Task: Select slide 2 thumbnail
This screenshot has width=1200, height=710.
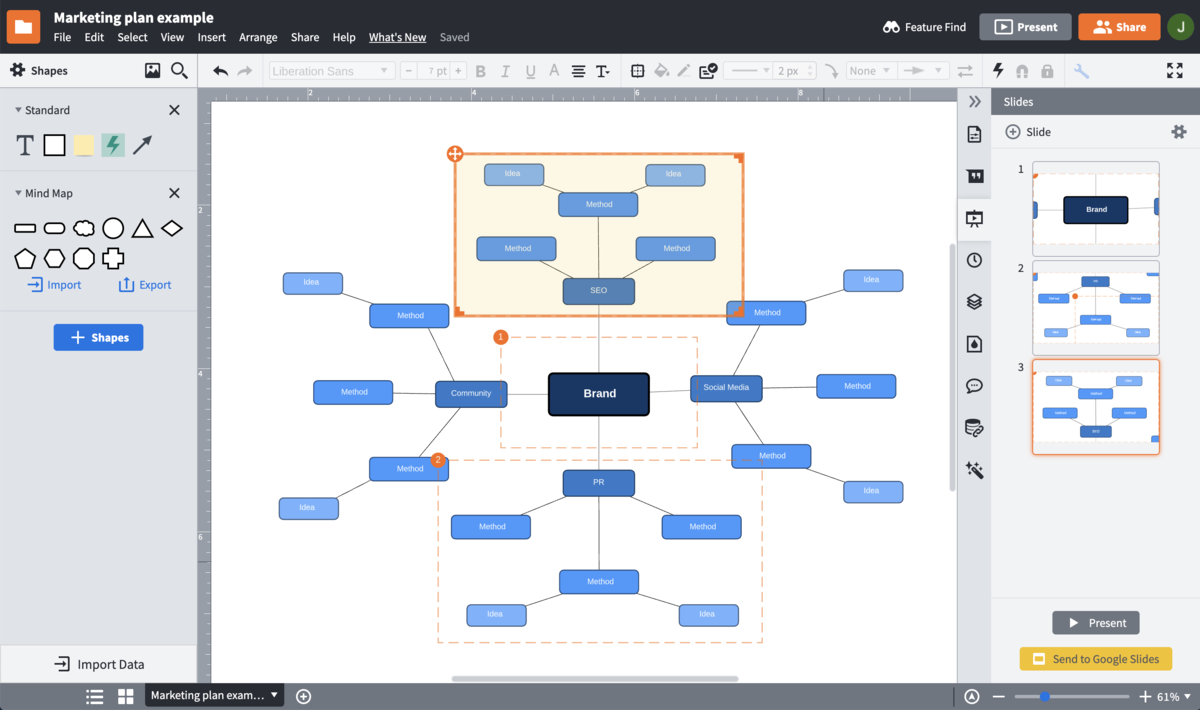Action: point(1095,308)
